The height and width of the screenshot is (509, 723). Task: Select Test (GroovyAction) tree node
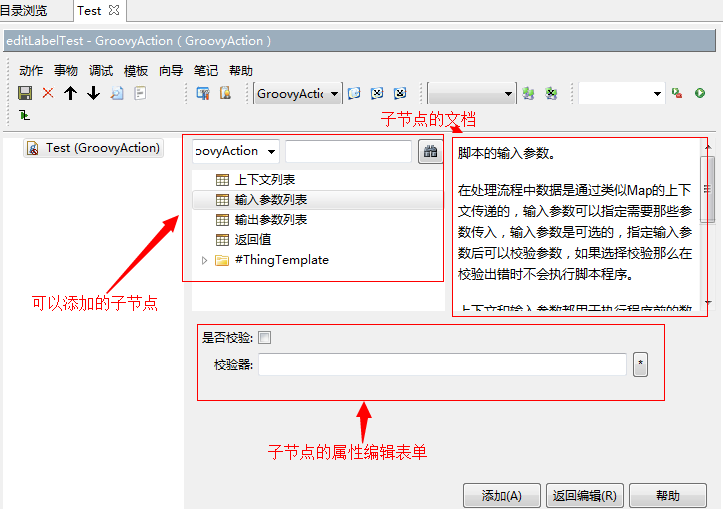94,148
